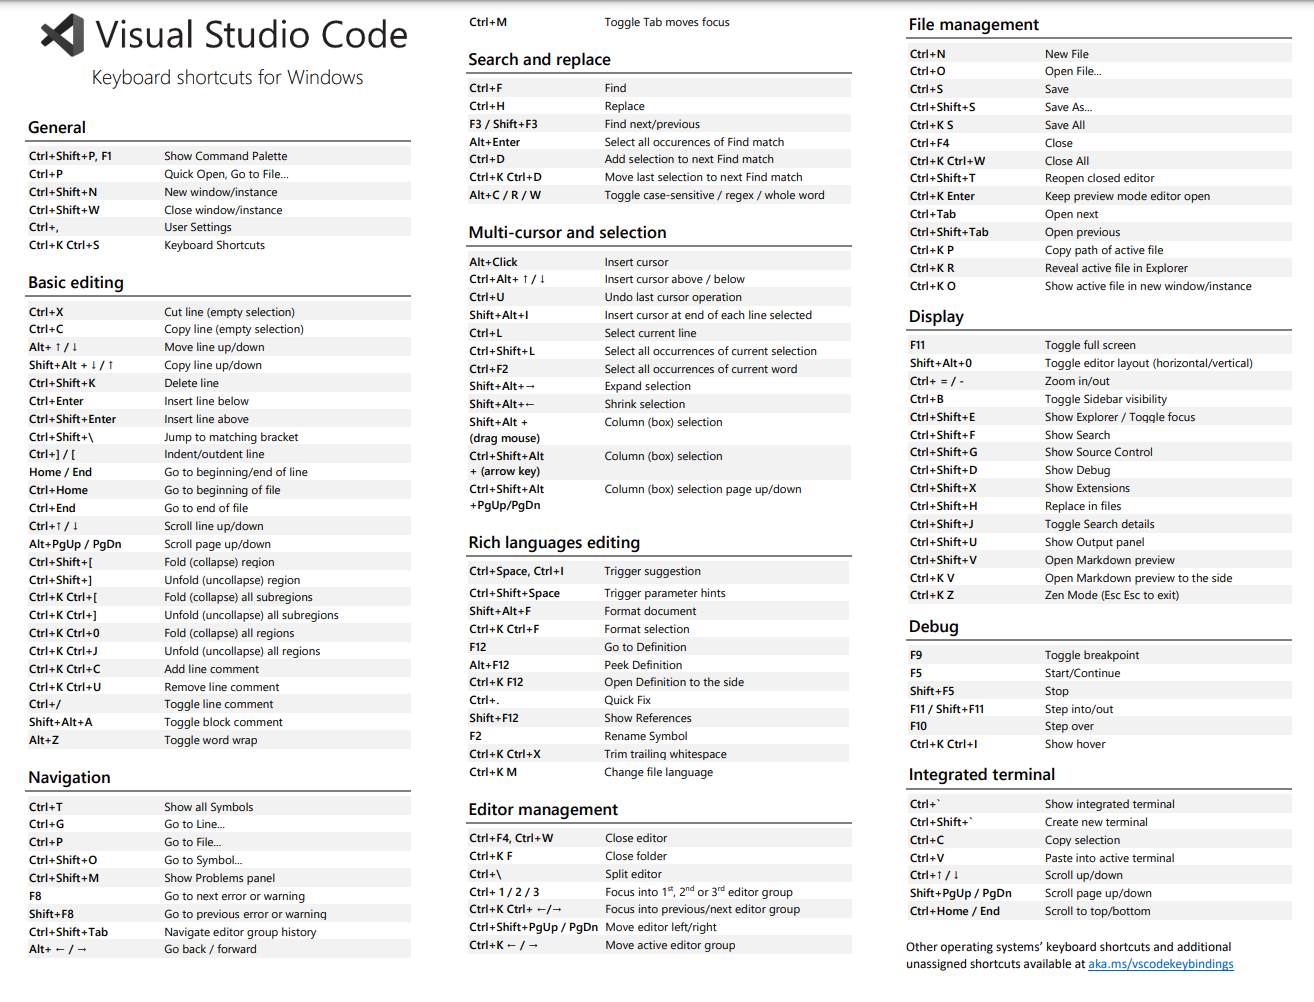The height and width of the screenshot is (1002, 1314).
Task: Select "Toggle Sidebar visibility" text
Action: click(1106, 399)
